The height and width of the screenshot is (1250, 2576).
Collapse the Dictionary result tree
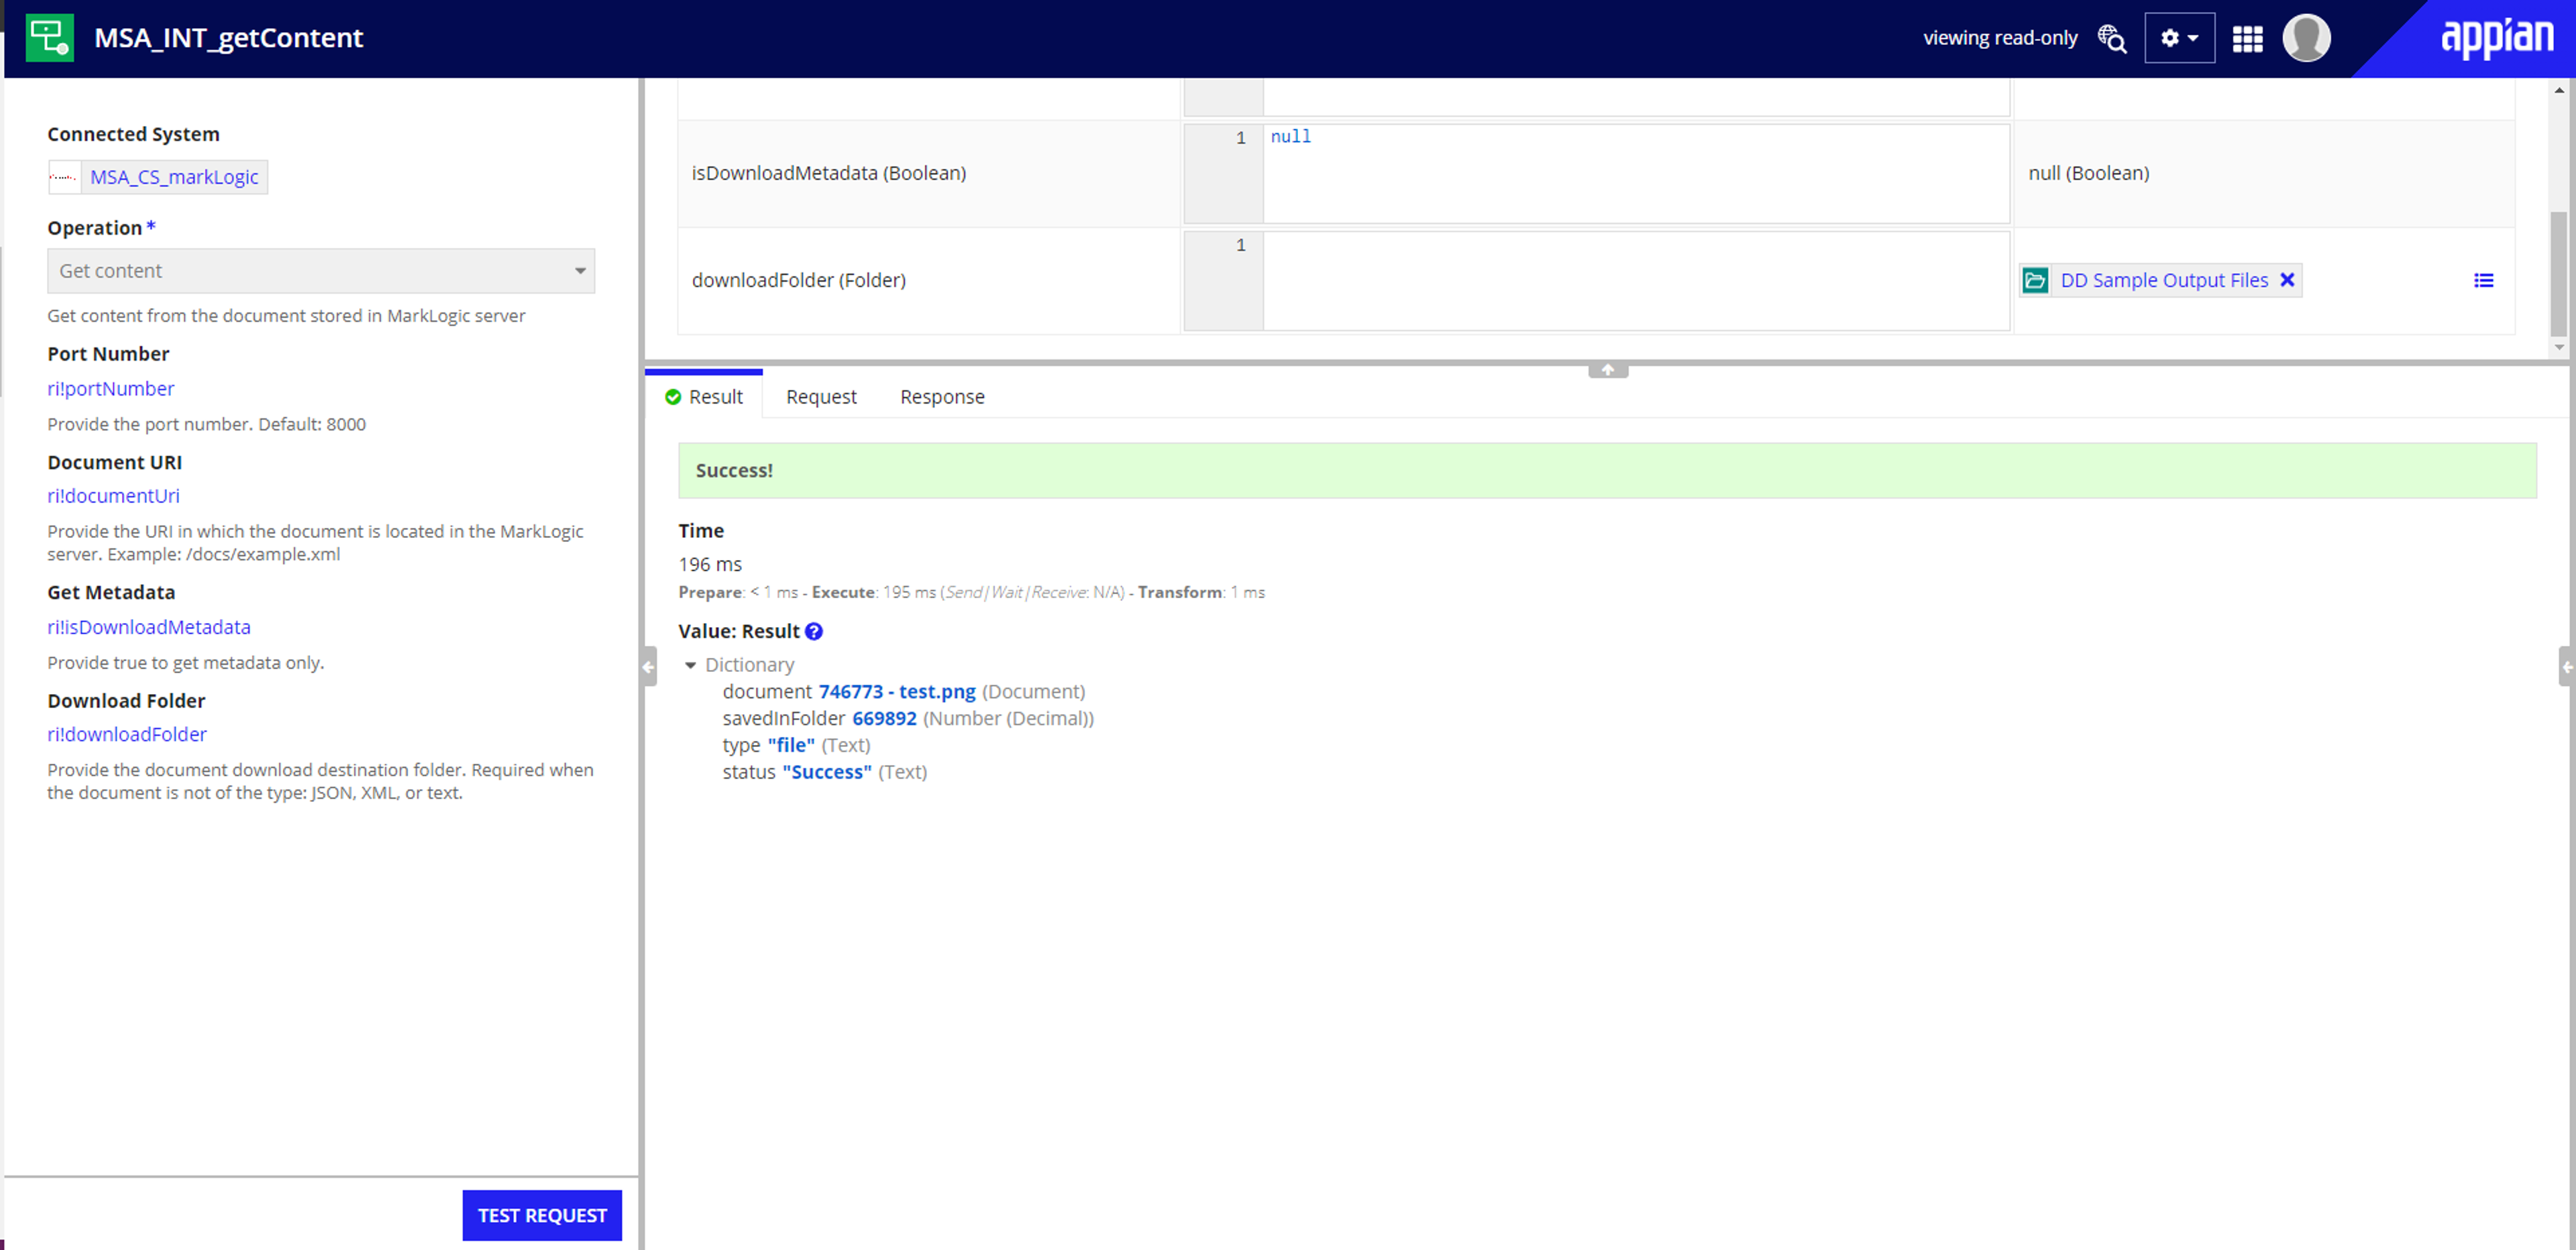tap(690, 665)
